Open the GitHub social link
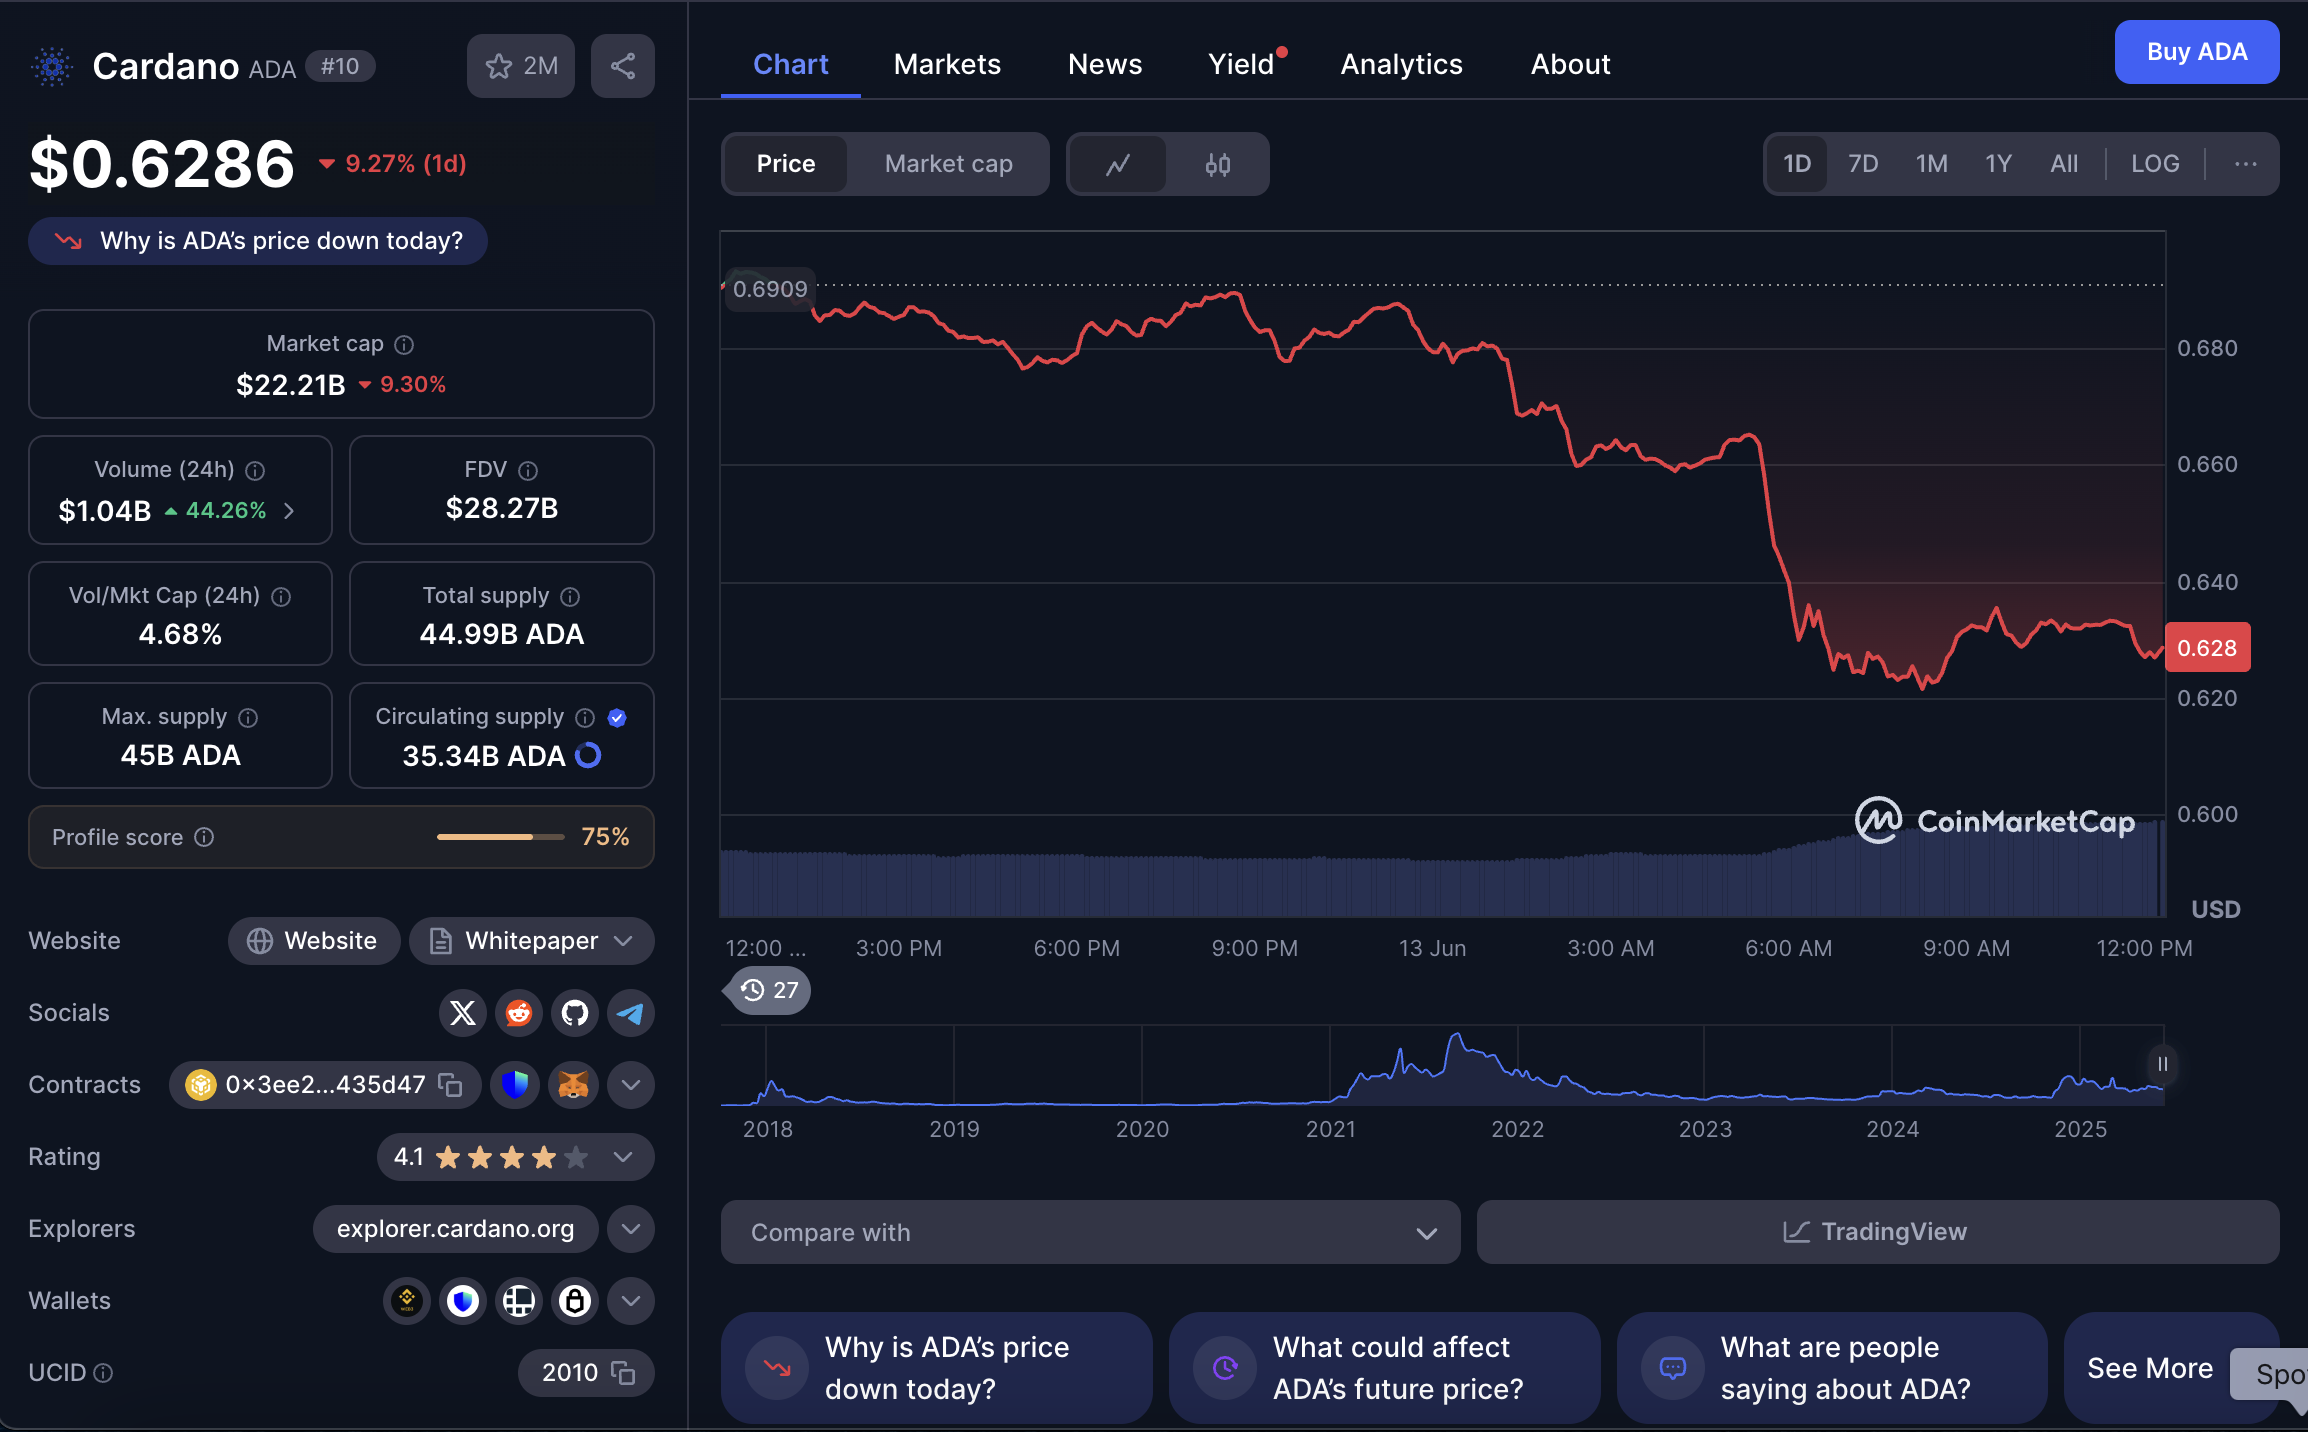Image resolution: width=2308 pixels, height=1432 pixels. [x=574, y=1013]
